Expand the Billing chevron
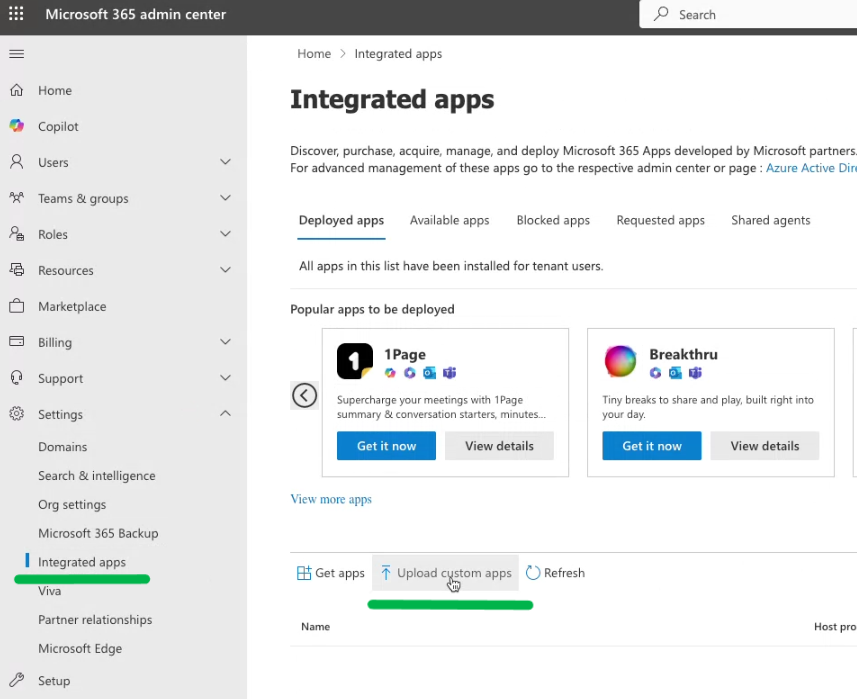The width and height of the screenshot is (857, 699). coord(225,342)
